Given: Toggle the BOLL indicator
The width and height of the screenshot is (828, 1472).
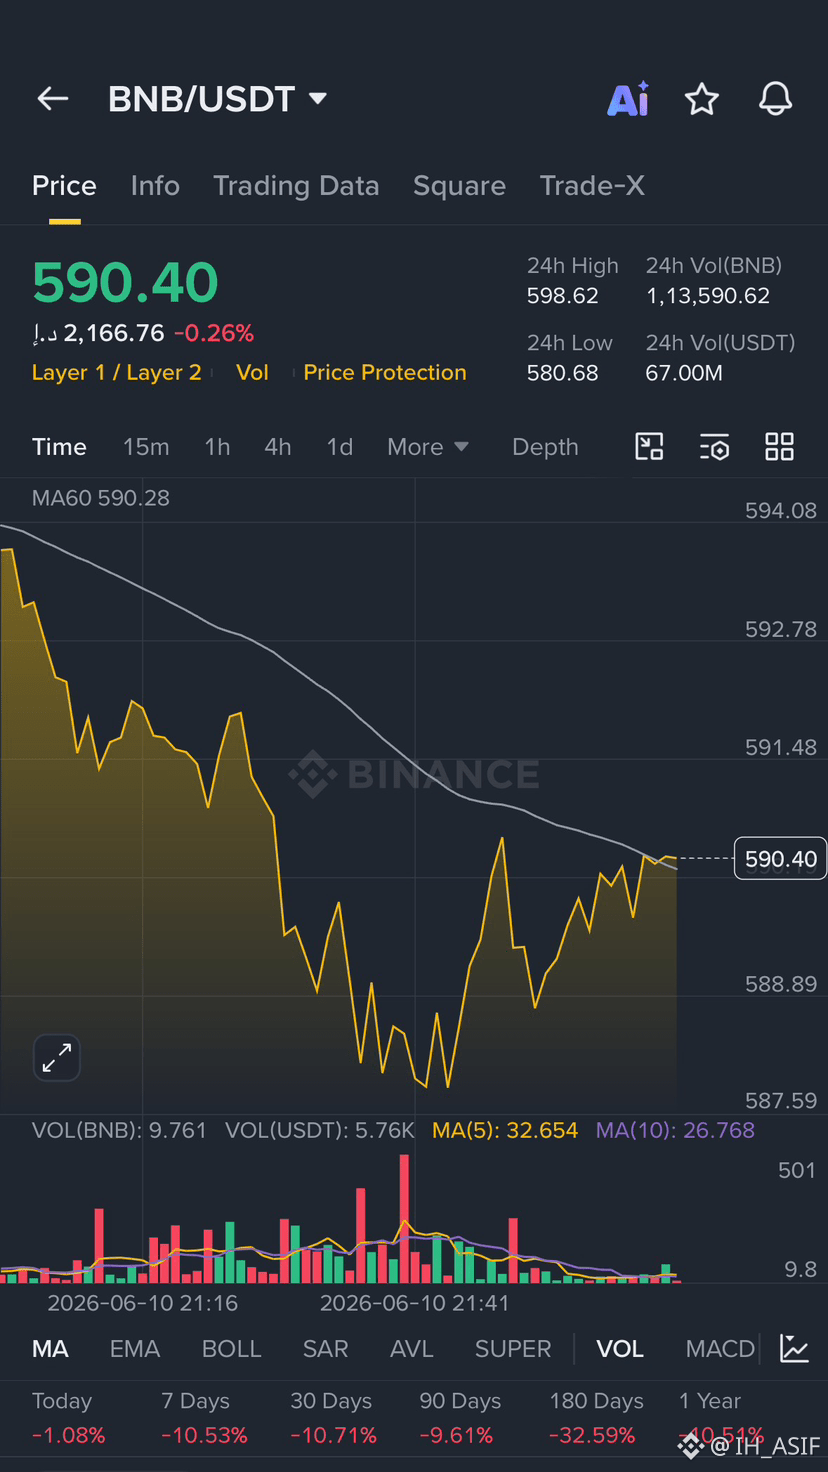Looking at the screenshot, I should (231, 1349).
